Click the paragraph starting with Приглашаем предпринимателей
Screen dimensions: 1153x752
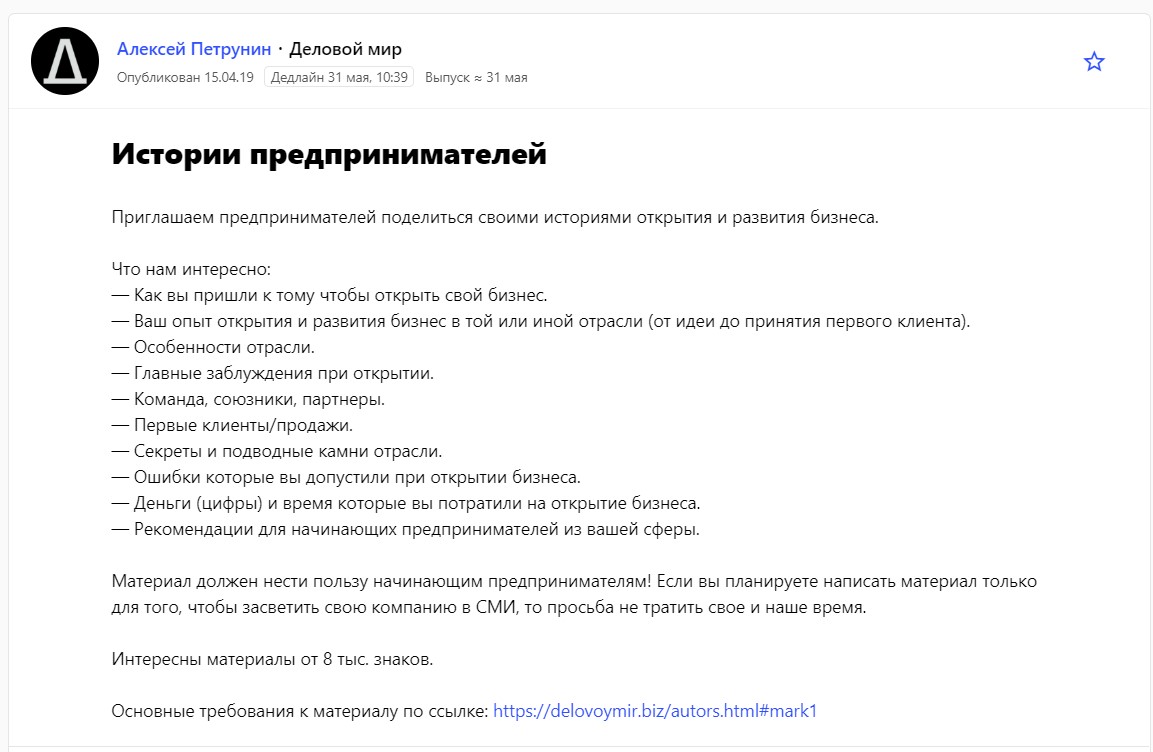pyautogui.click(x=495, y=218)
